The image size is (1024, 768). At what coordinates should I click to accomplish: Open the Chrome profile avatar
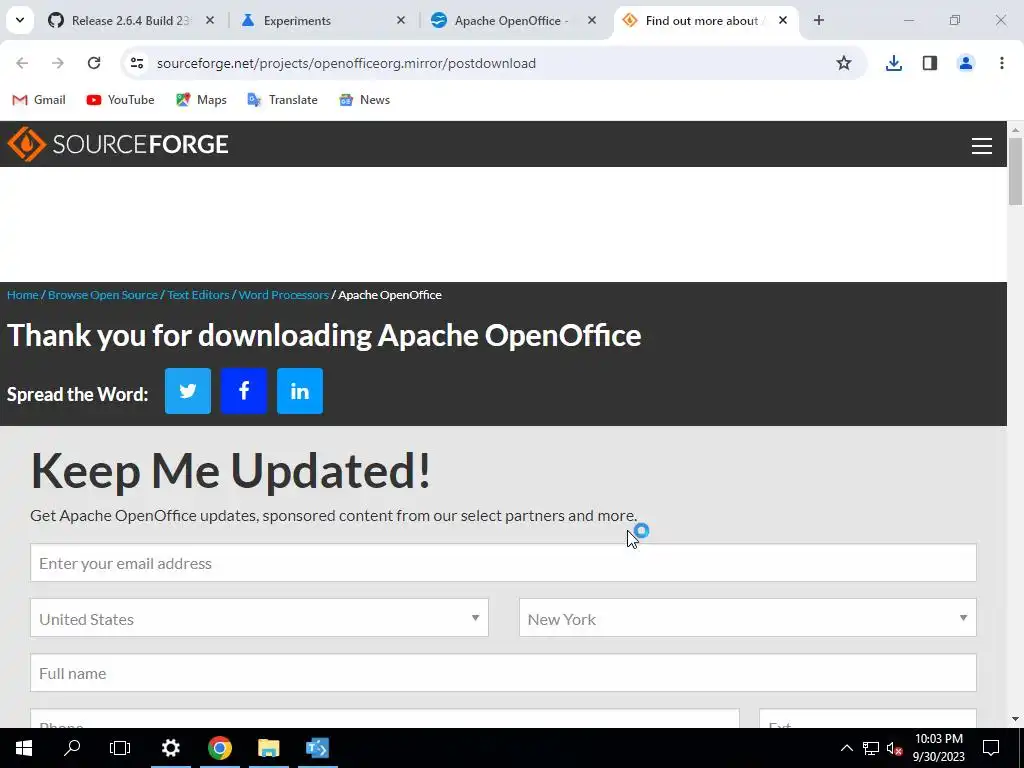[x=966, y=63]
